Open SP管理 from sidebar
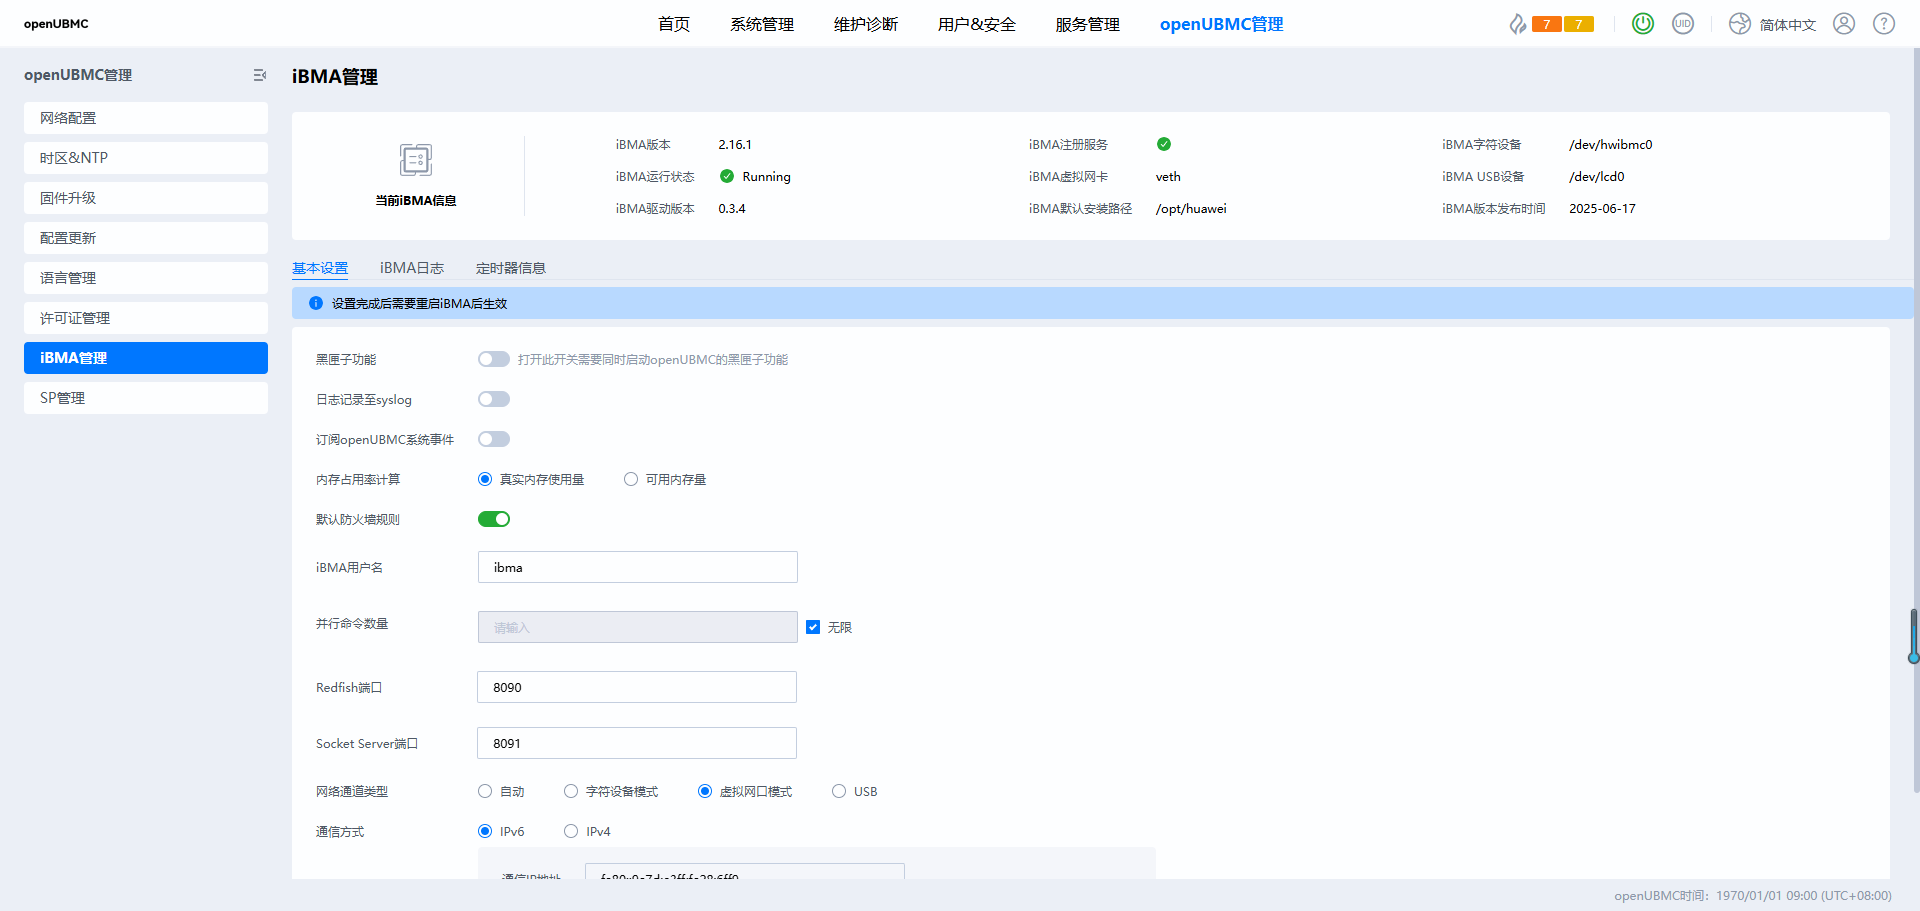This screenshot has height=911, width=1920. click(146, 398)
